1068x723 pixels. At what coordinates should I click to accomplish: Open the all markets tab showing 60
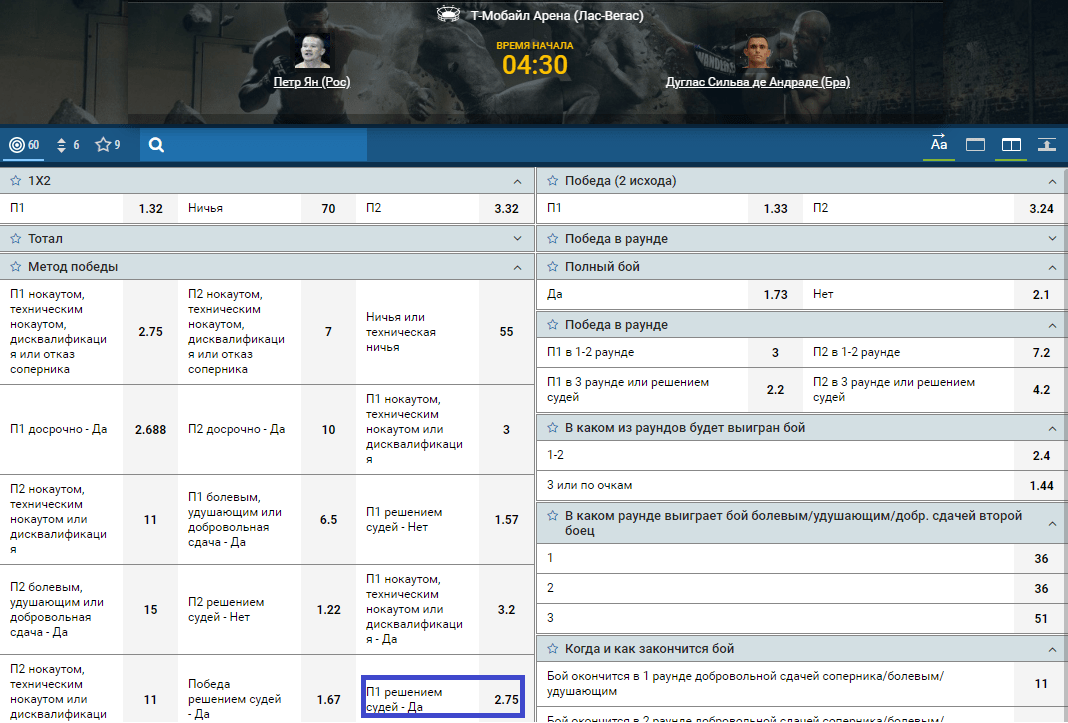point(25,145)
